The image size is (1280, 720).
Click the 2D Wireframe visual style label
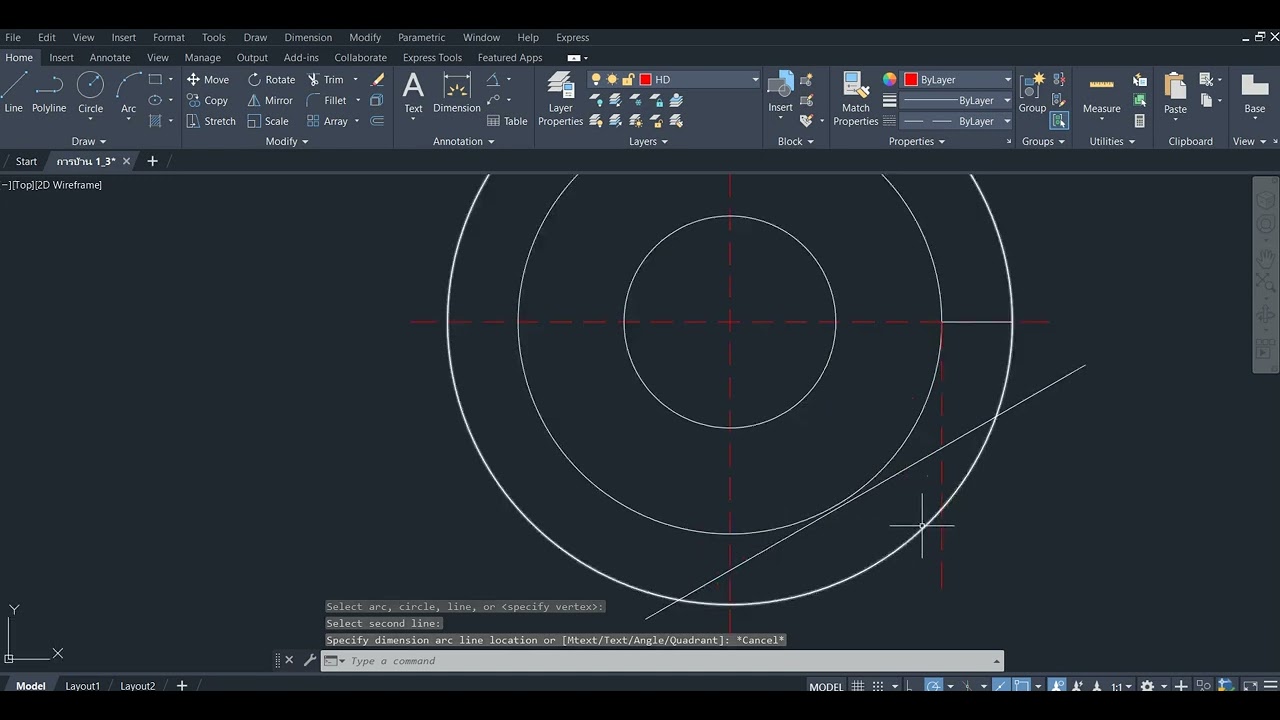69,185
